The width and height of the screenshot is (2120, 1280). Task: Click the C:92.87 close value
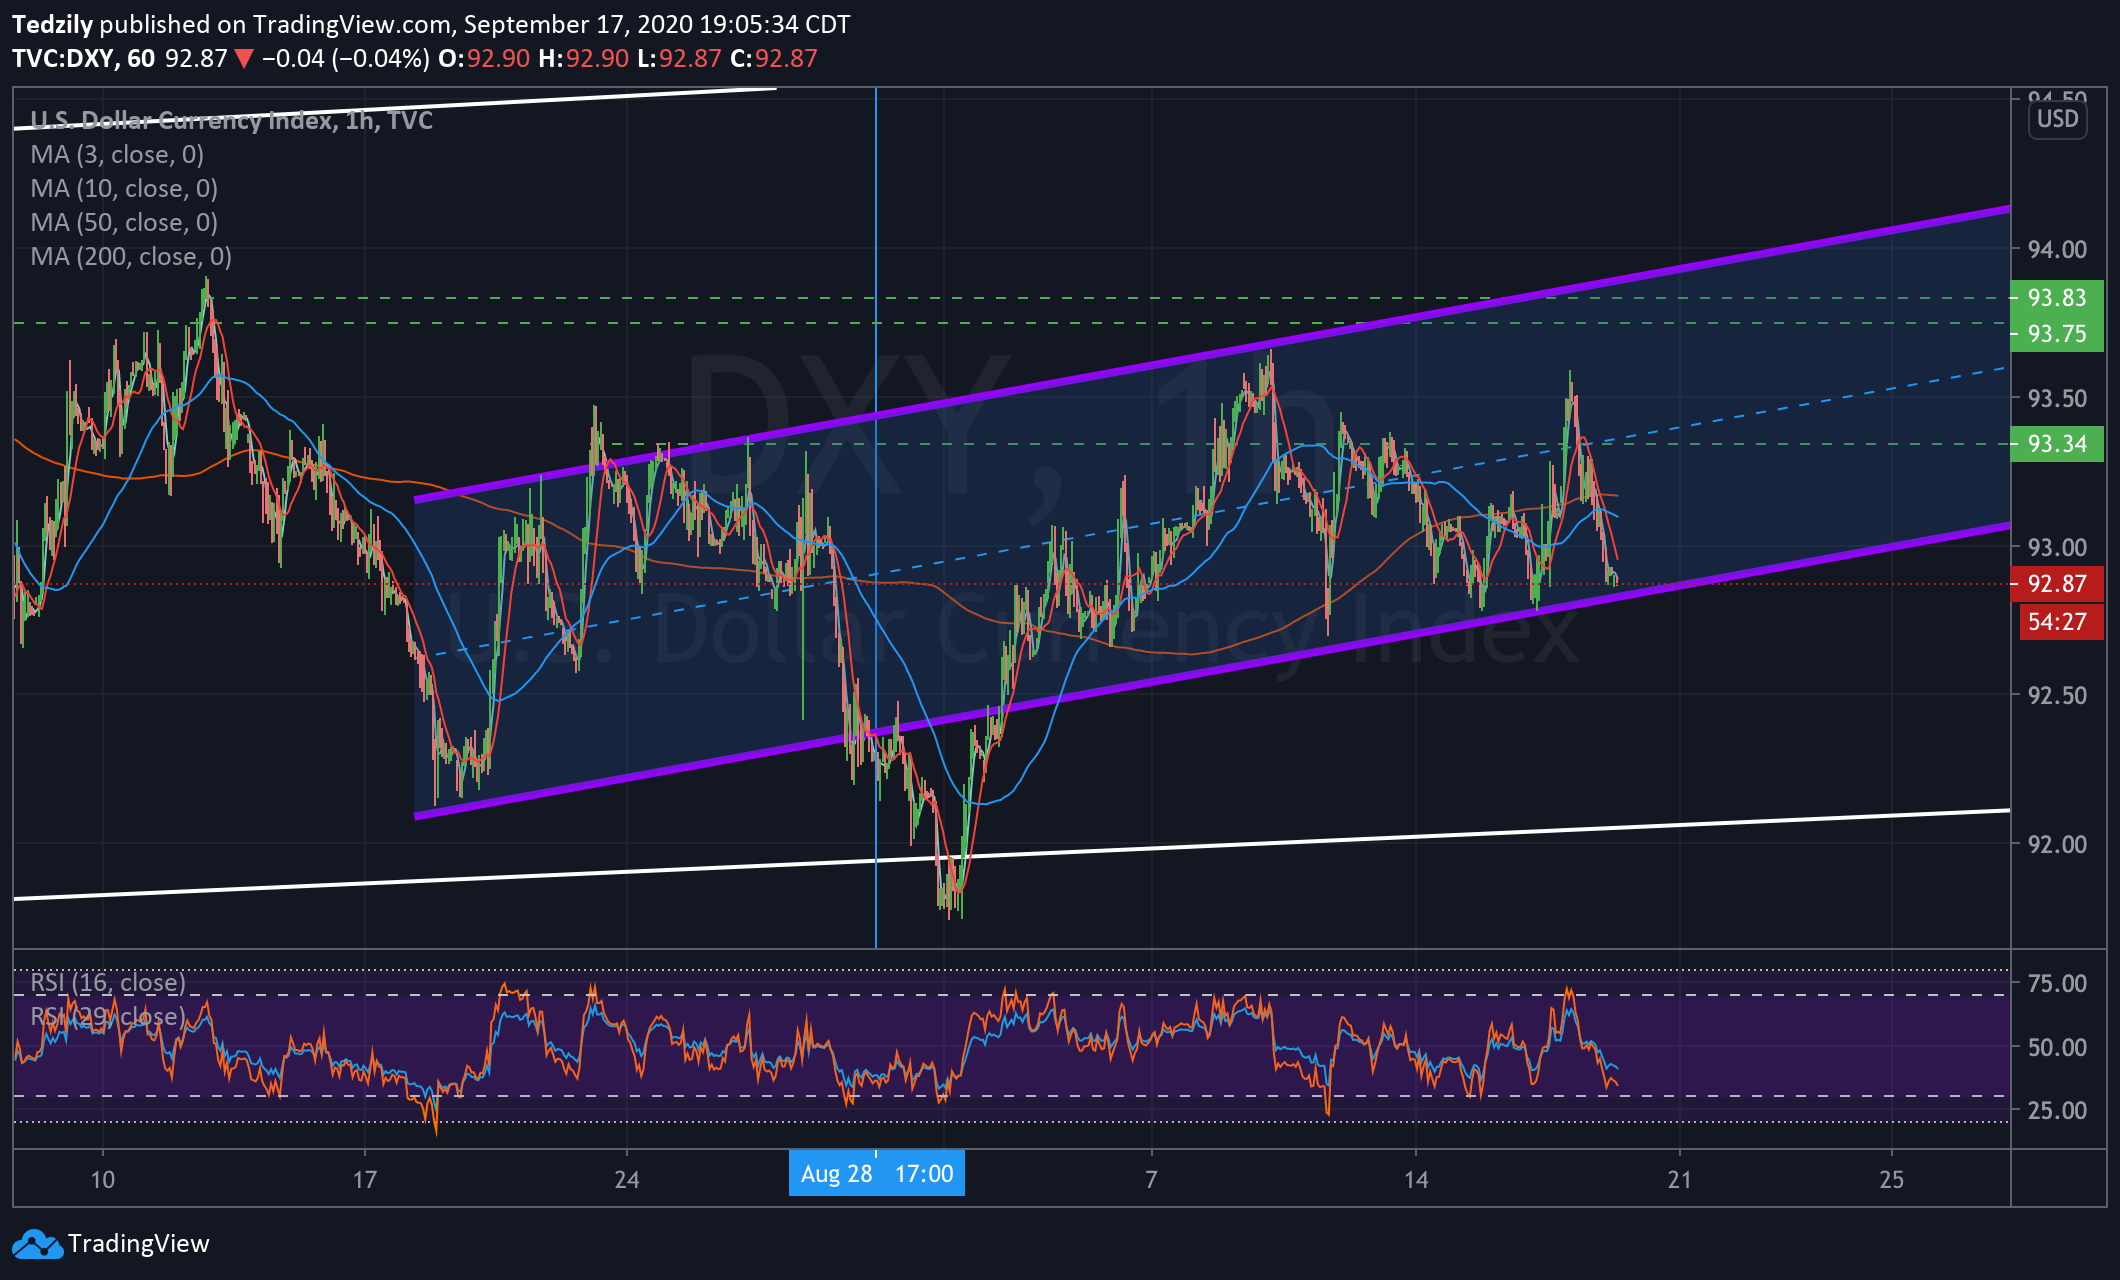(774, 59)
